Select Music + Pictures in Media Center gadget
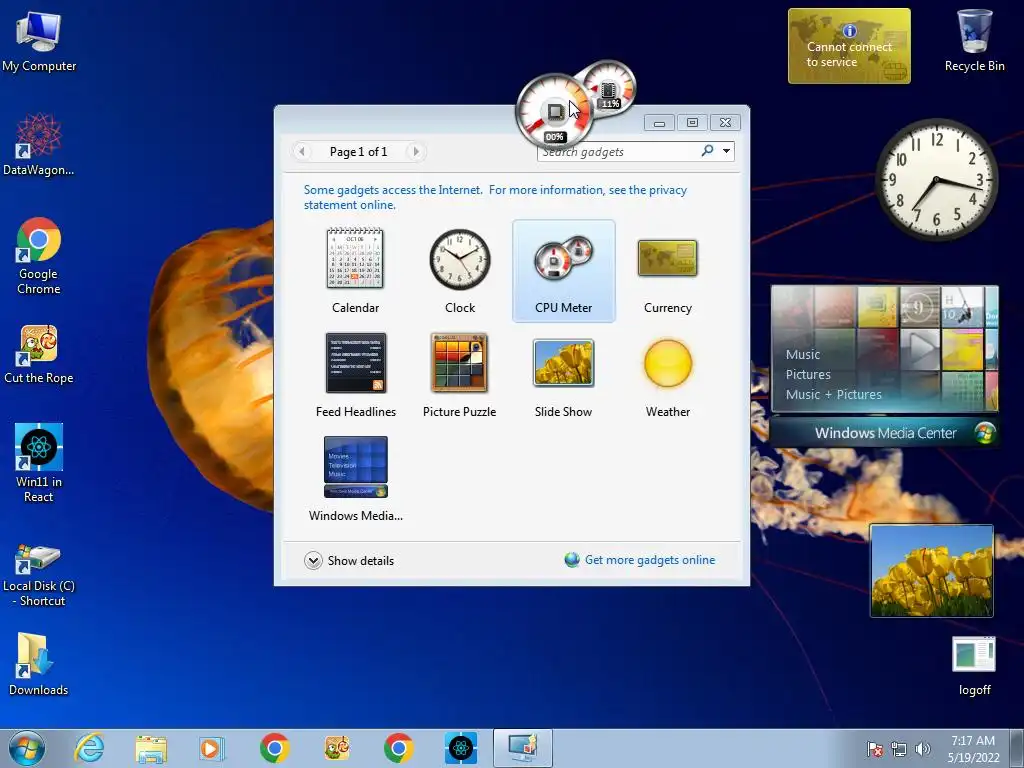The height and width of the screenshot is (768, 1024). coord(833,394)
